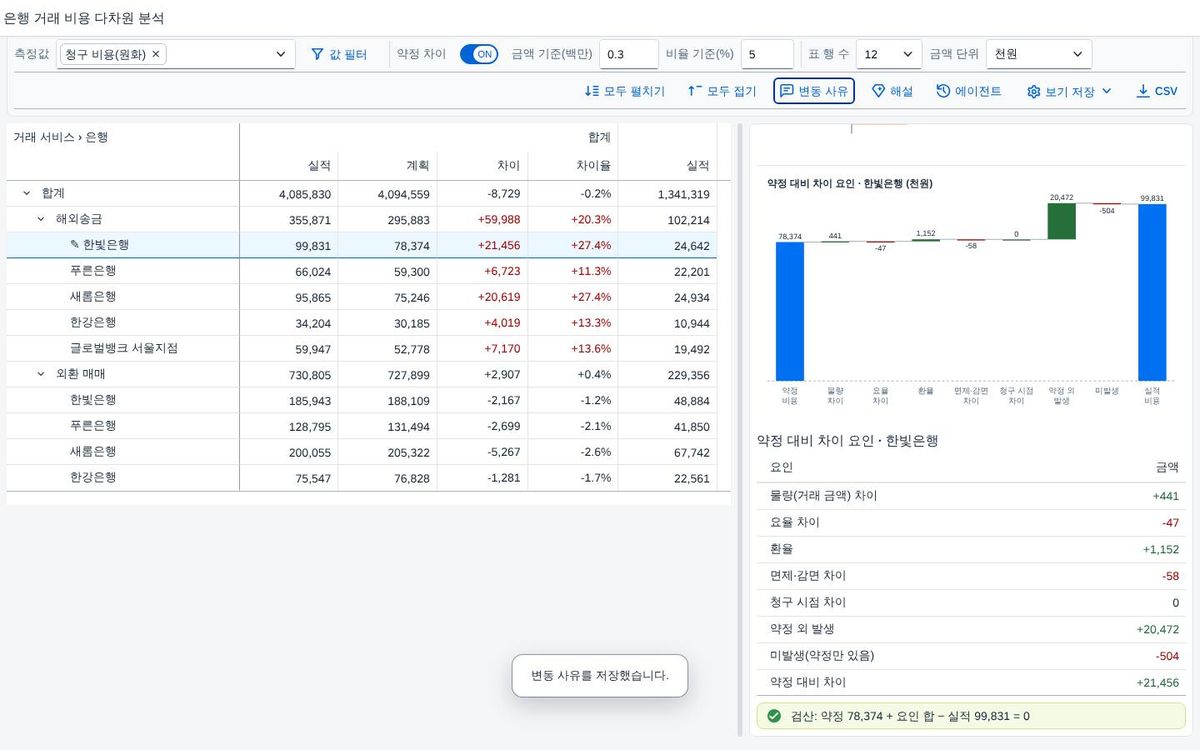Click the 금액 기준(백만) input field
The height and width of the screenshot is (750, 1200).
pyautogui.click(x=628, y=54)
